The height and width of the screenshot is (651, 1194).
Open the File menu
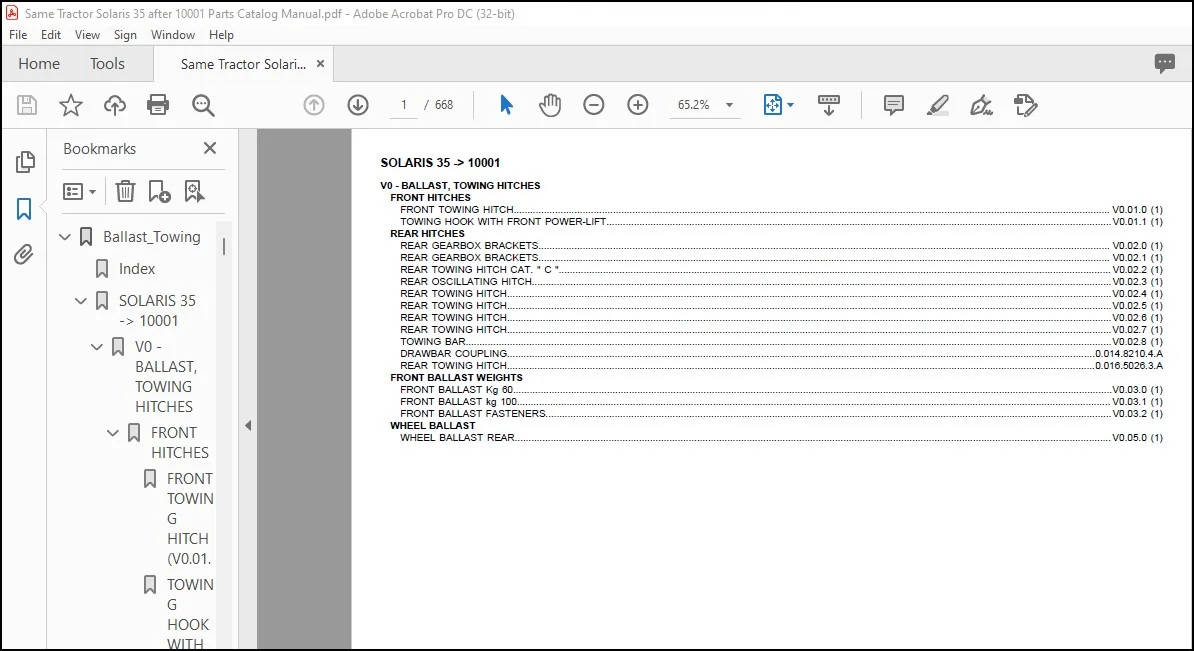pyautogui.click(x=18, y=35)
